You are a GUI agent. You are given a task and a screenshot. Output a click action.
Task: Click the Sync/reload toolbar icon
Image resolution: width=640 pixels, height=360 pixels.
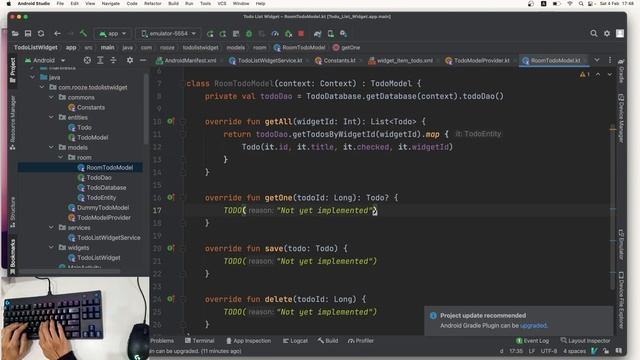41,33
